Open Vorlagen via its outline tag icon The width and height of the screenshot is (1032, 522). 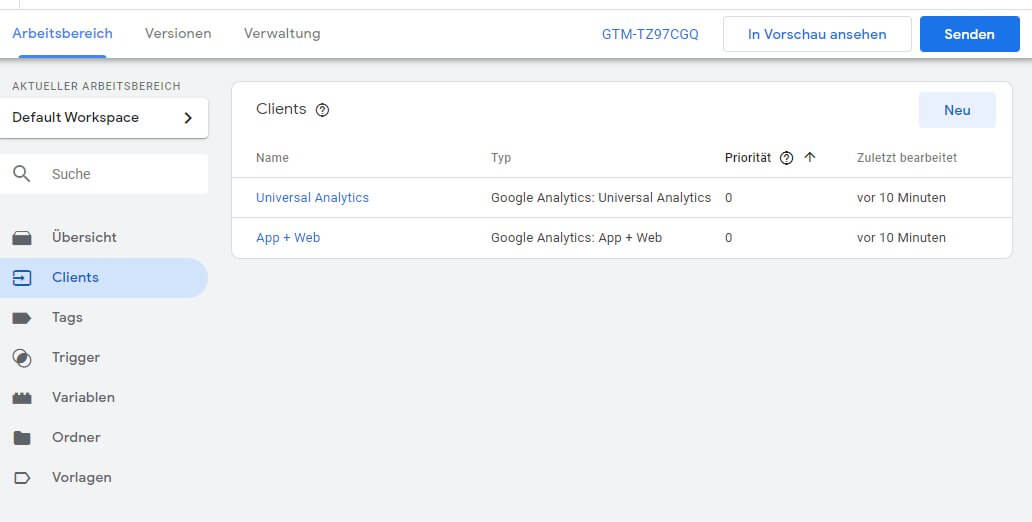22,478
